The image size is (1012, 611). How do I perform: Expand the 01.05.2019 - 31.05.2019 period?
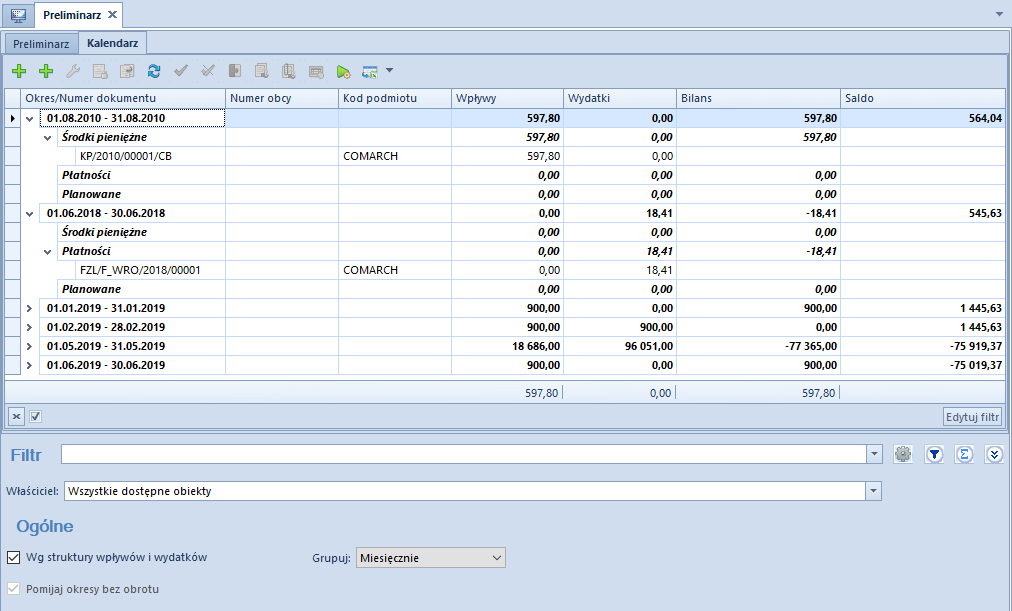30,346
